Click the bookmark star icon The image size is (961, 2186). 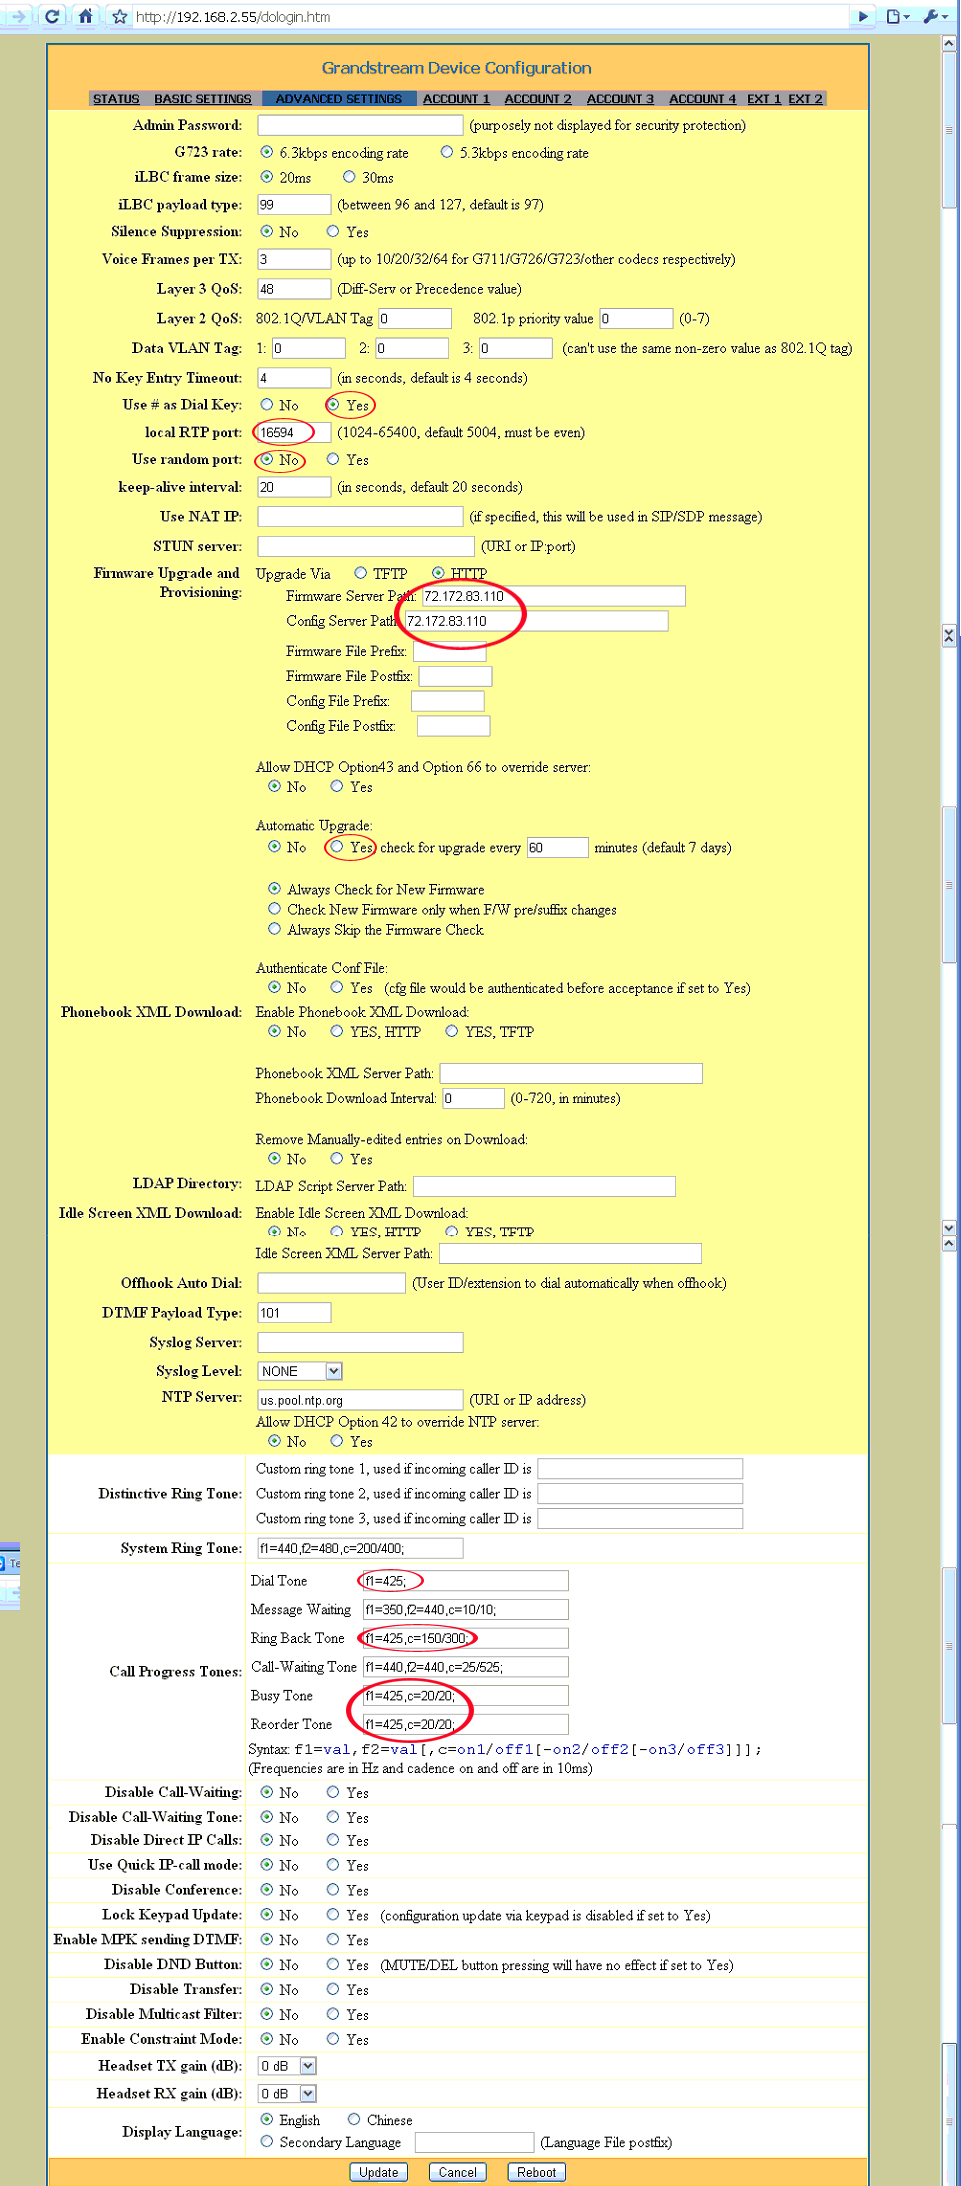coord(120,16)
